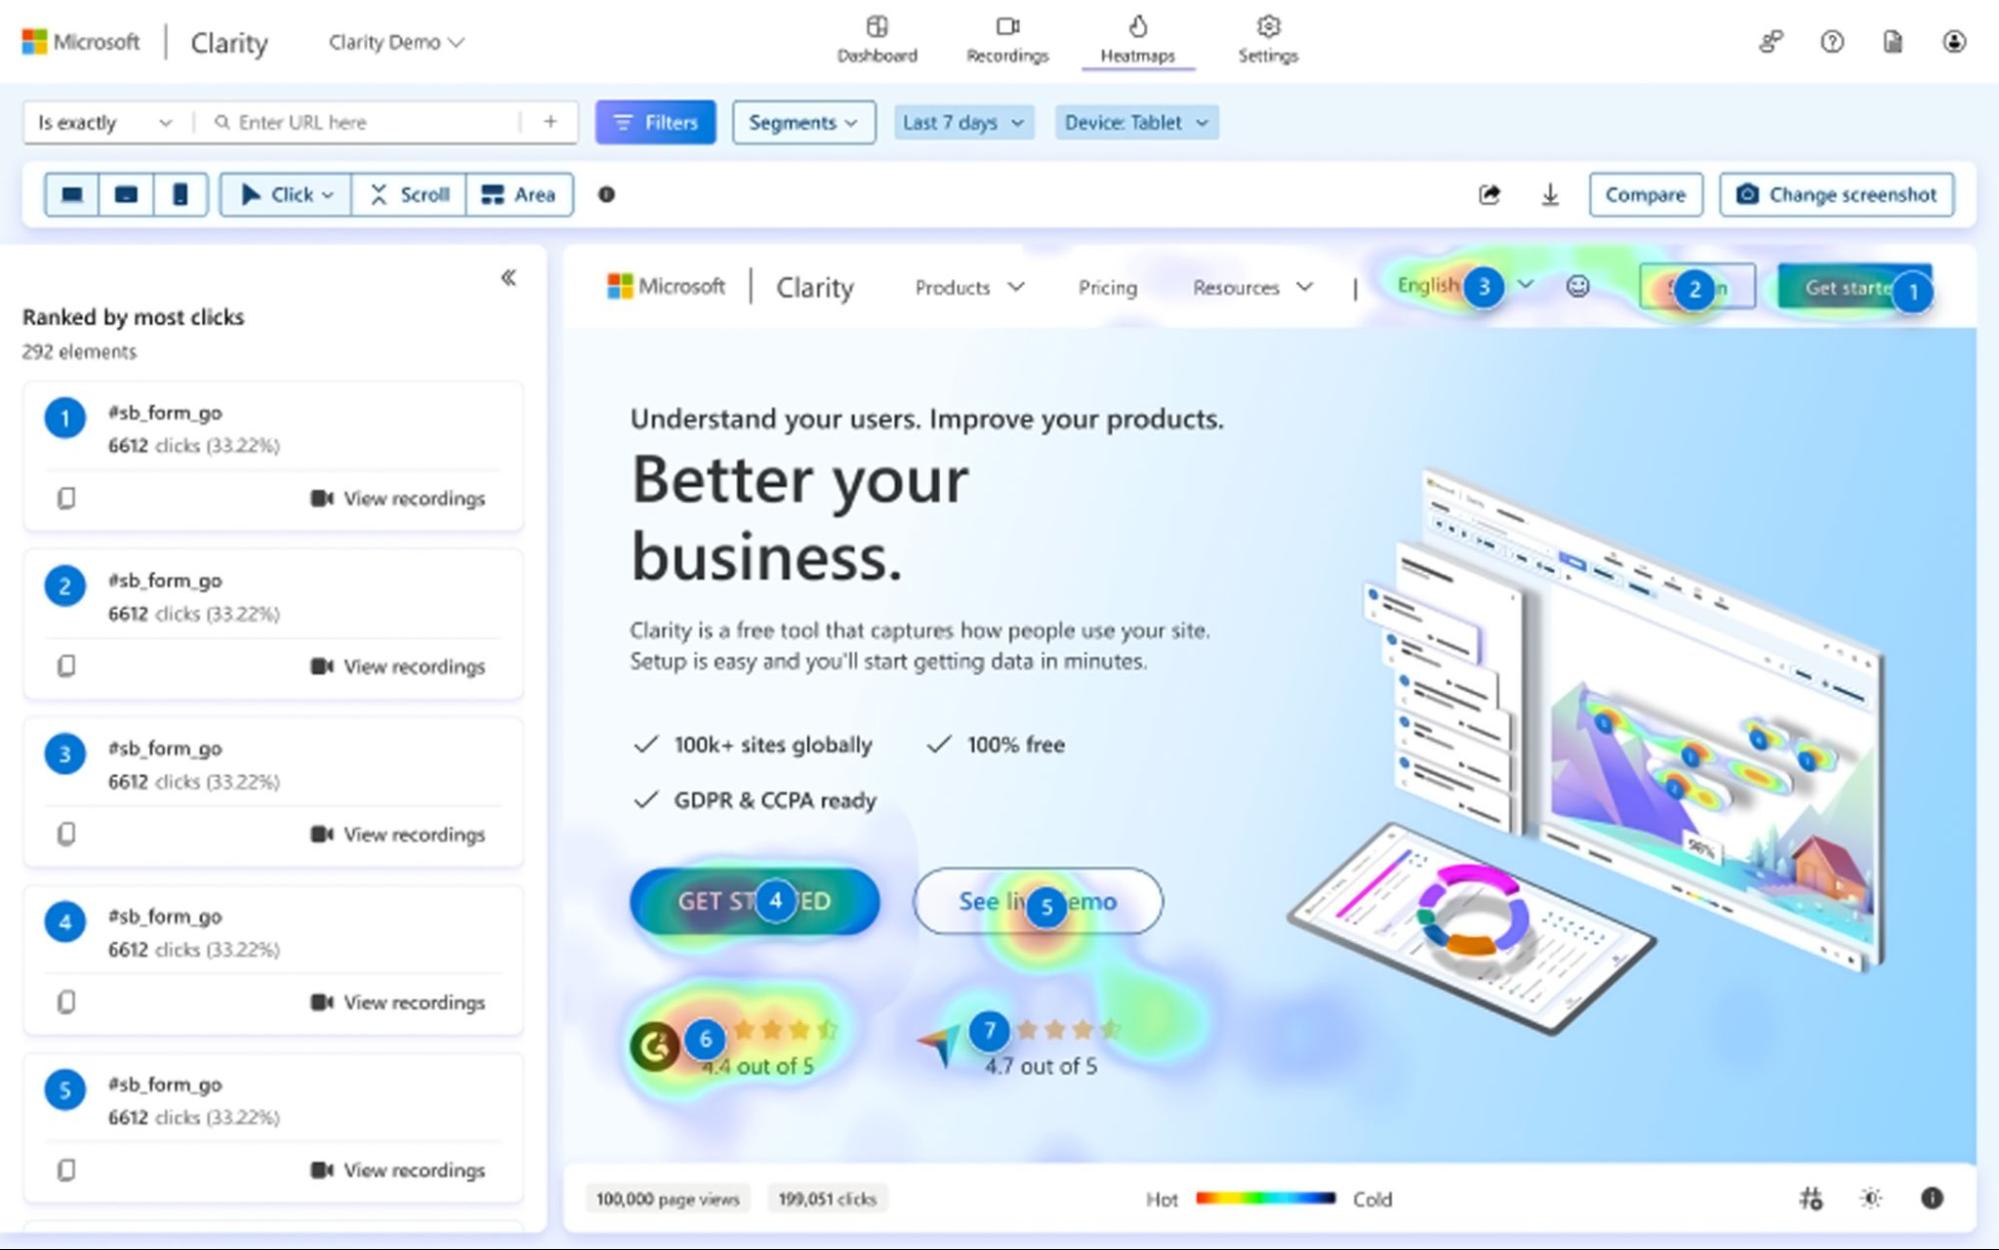Click the element-numbering hash icon
The height and width of the screenshot is (1250, 1999).
pyautogui.click(x=1811, y=1198)
